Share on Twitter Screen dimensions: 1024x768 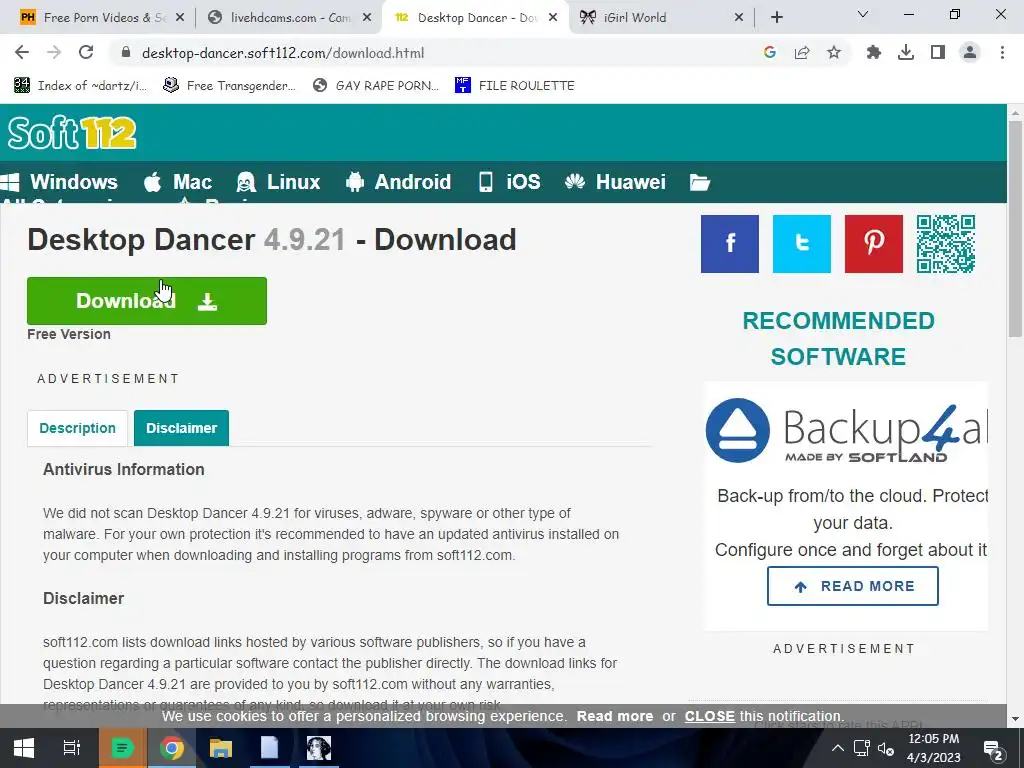(x=801, y=244)
